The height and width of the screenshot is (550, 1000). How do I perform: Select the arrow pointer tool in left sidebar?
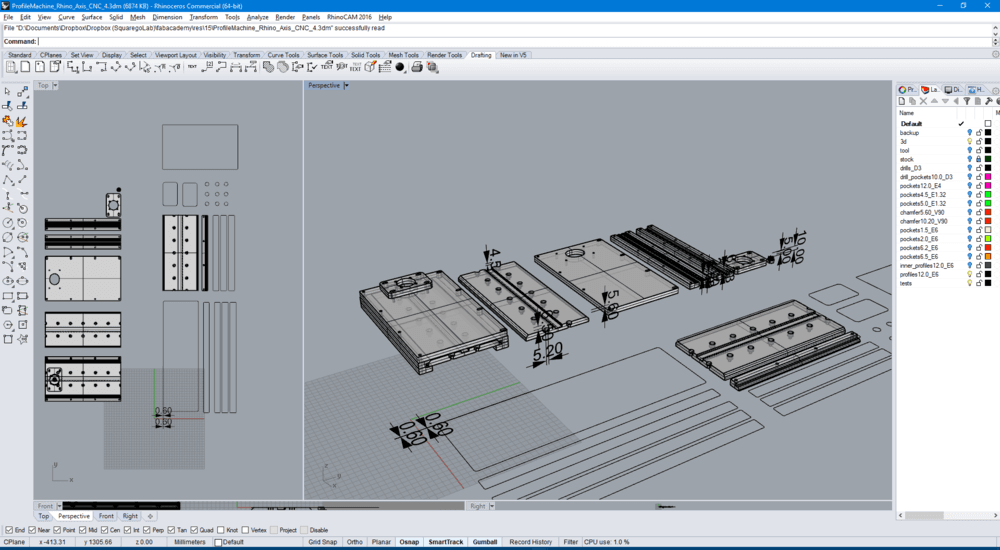pos(8,92)
